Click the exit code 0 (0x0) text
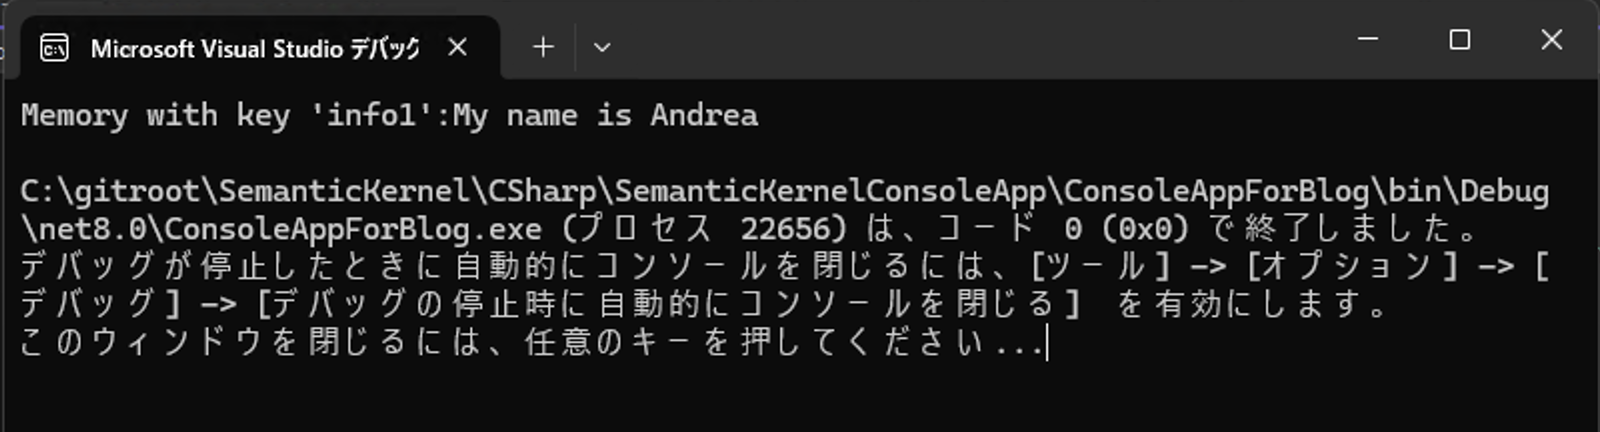The image size is (1600, 432). [1126, 229]
